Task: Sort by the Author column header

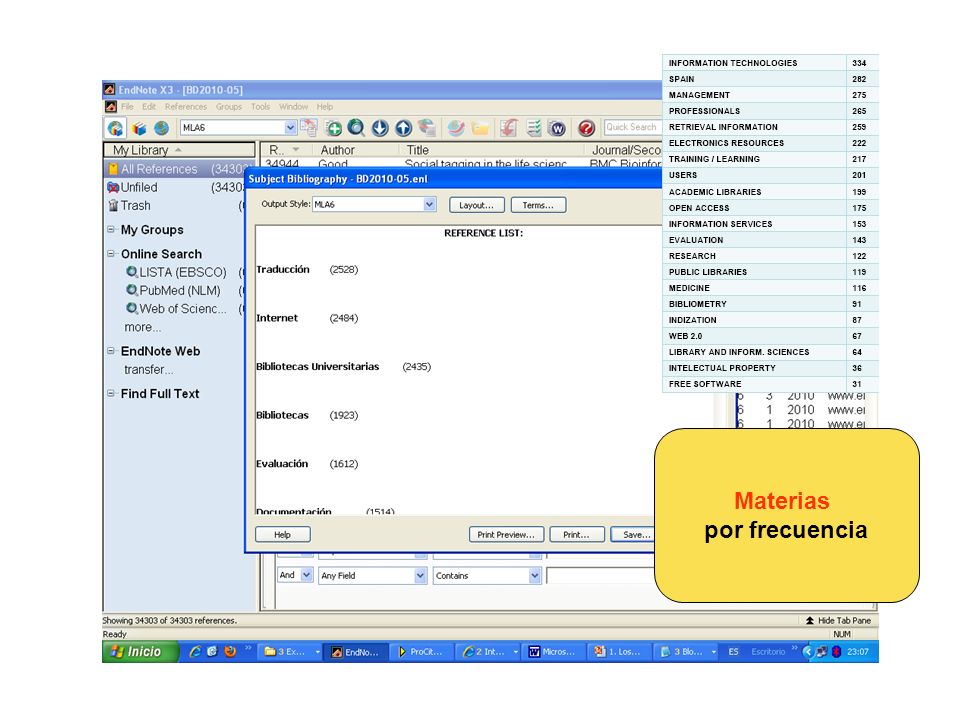Action: [337, 150]
